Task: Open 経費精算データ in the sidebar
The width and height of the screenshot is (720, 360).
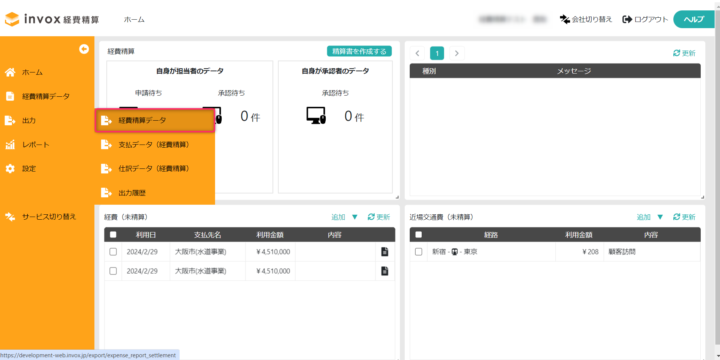Action: 47,96
